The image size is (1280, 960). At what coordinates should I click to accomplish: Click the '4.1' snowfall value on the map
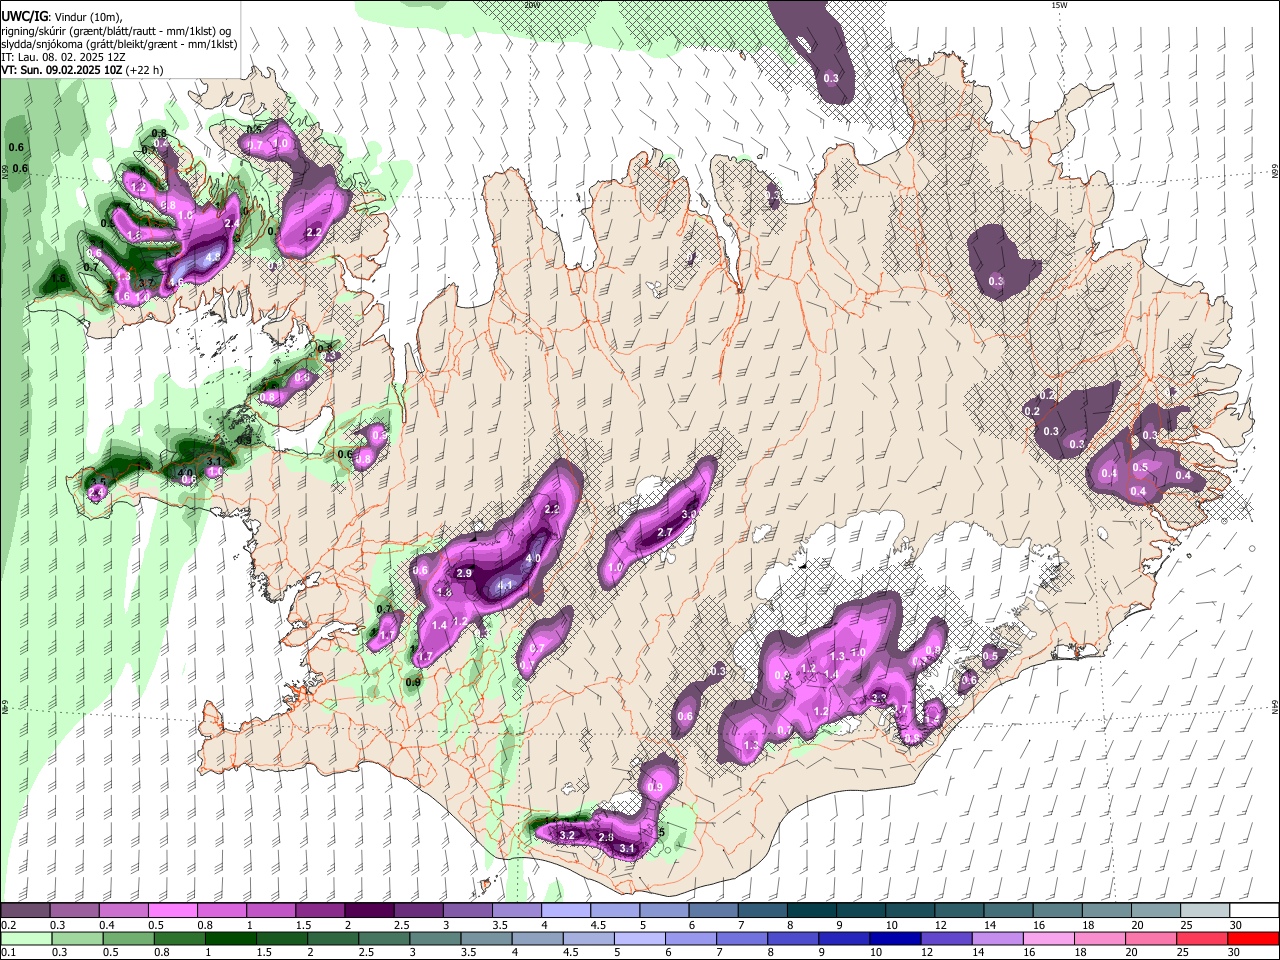[x=505, y=586]
